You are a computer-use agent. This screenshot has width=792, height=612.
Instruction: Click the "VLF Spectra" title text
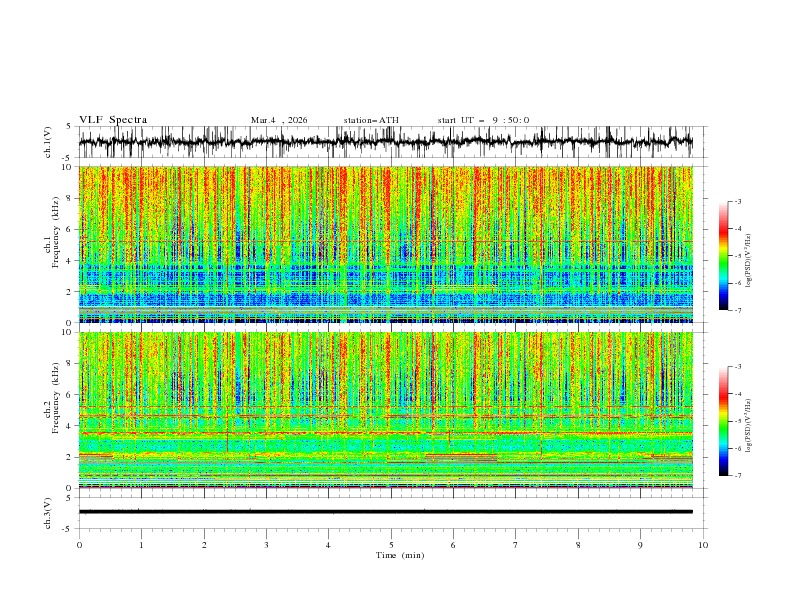(113, 120)
